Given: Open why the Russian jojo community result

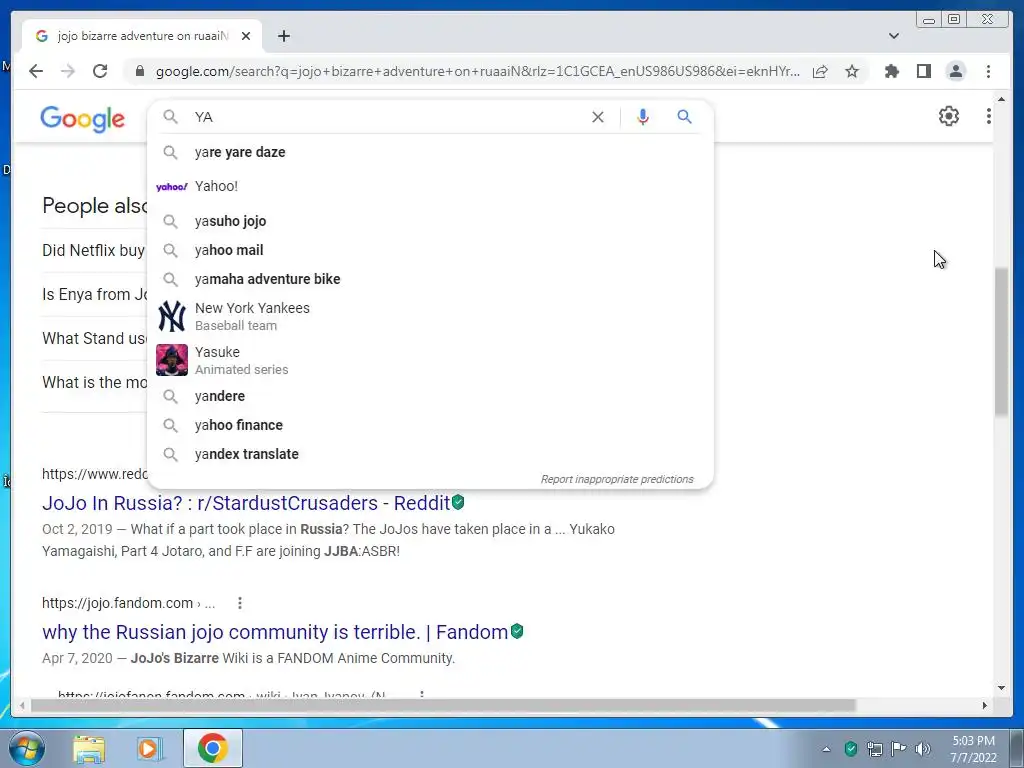Looking at the screenshot, I should (x=275, y=632).
